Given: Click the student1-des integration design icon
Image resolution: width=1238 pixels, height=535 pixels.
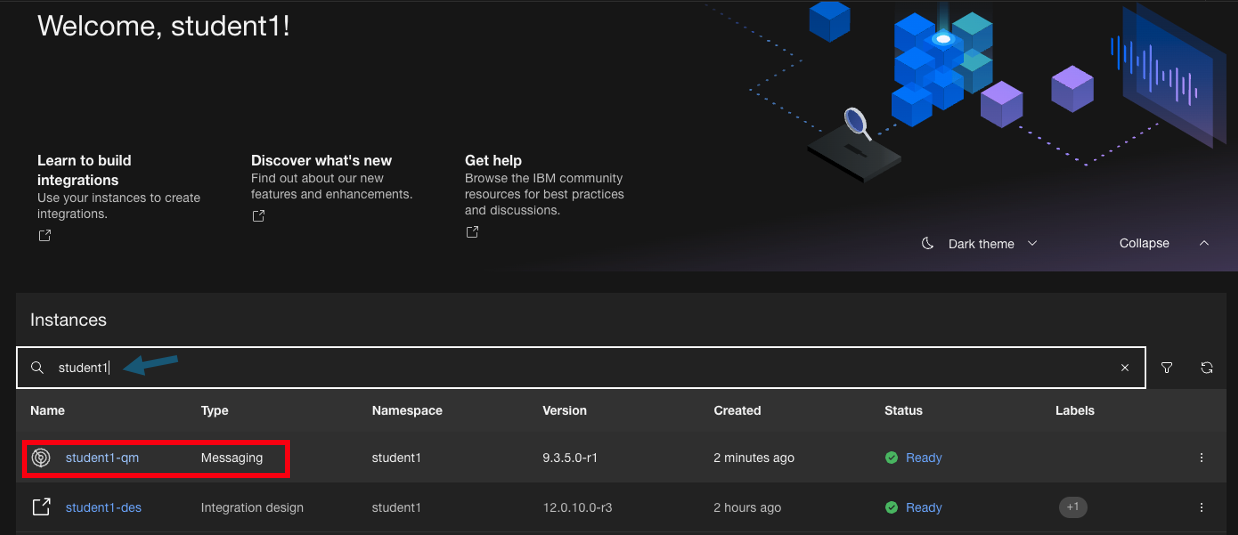Looking at the screenshot, I should pos(41,507).
